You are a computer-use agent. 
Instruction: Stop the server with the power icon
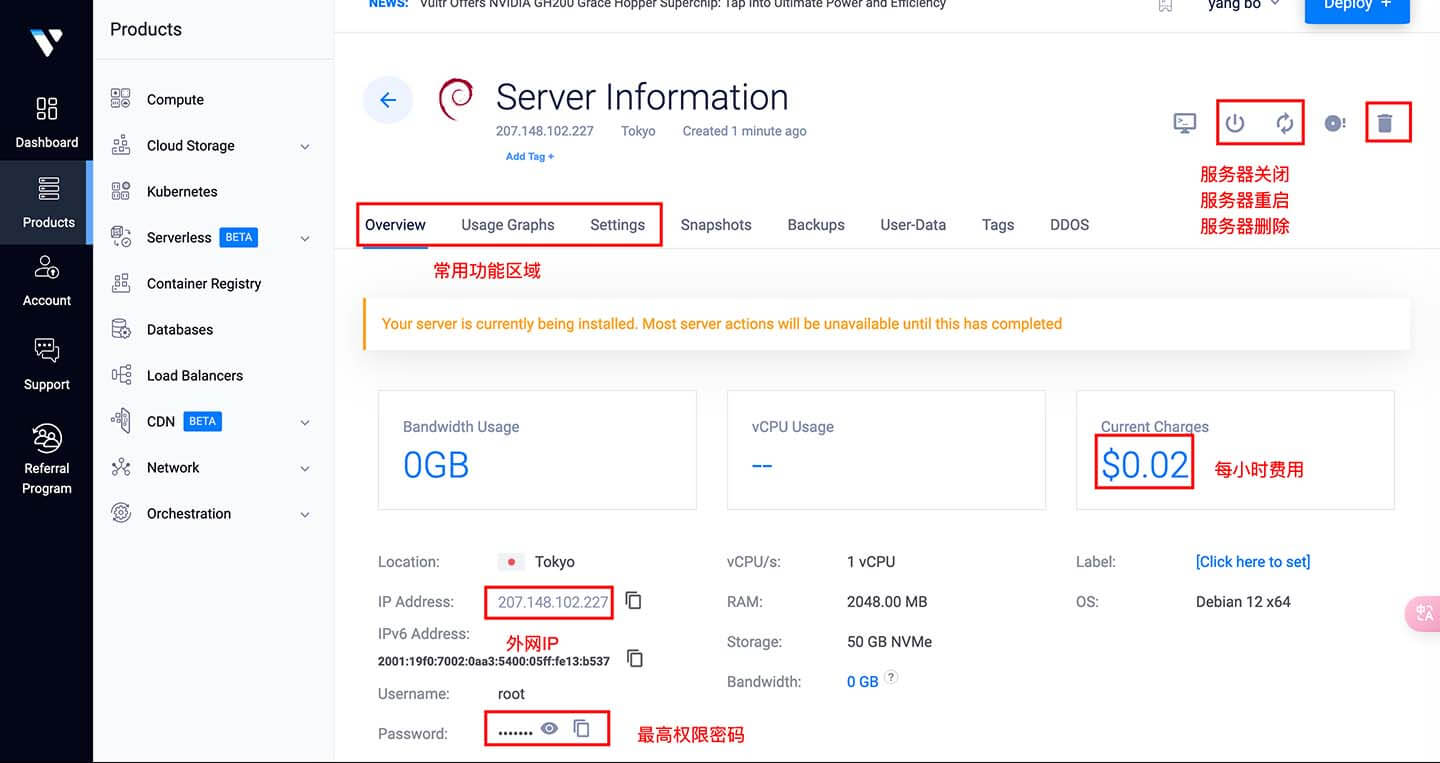tap(1235, 123)
